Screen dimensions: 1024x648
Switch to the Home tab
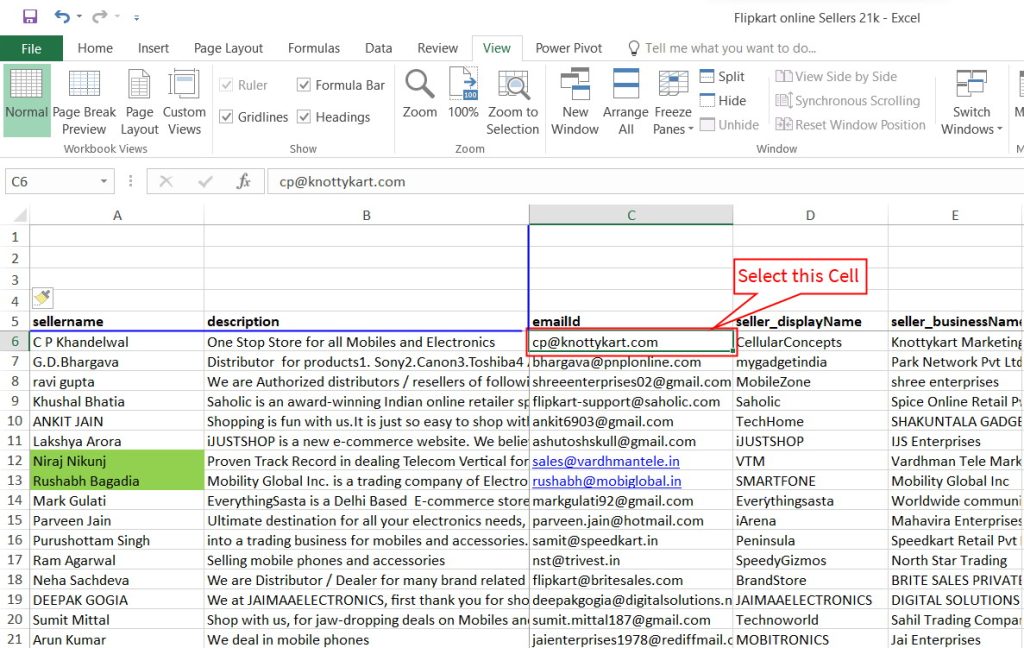point(95,48)
